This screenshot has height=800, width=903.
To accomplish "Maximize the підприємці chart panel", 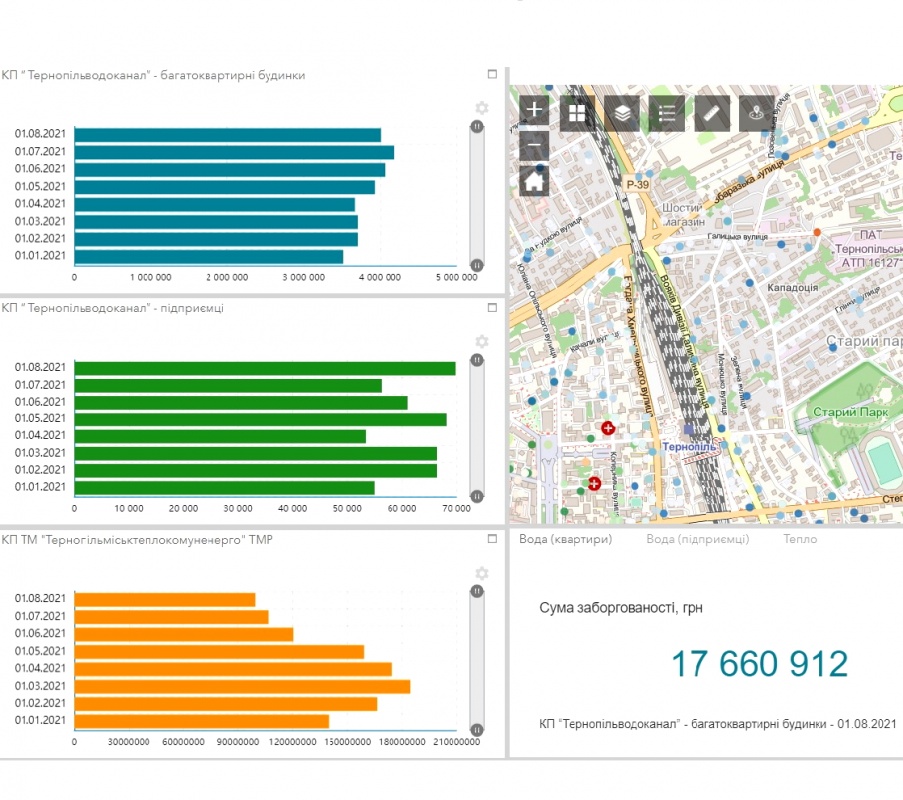I will tap(492, 307).
